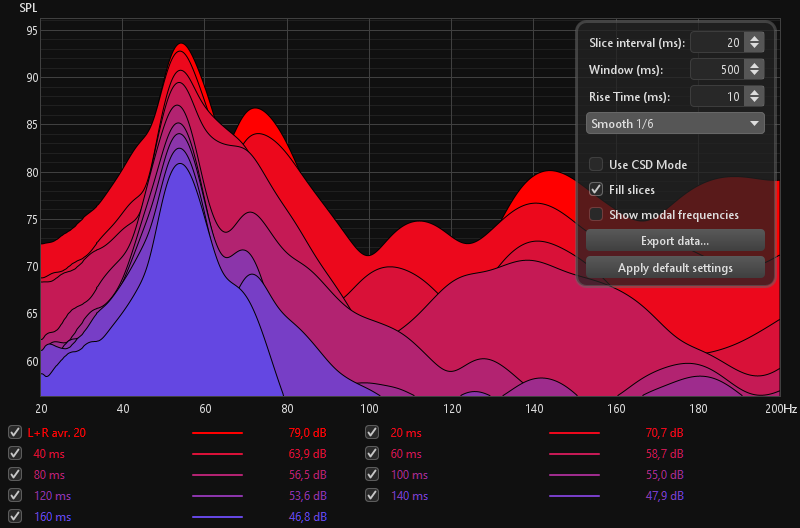
Task: Enable Show modal frequencies checkbox
Action: tap(596, 215)
